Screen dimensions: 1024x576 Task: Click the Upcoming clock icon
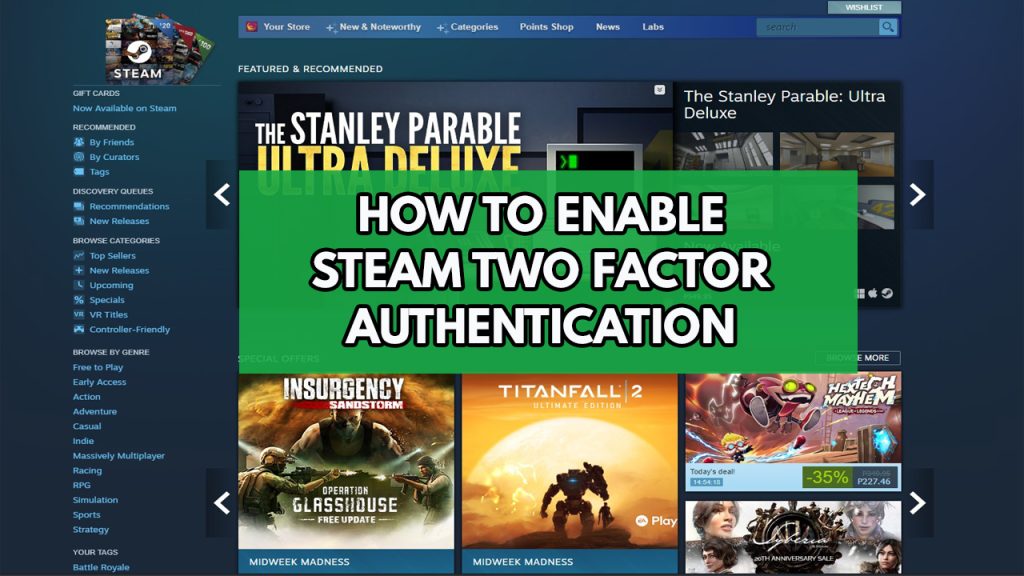pyautogui.click(x=79, y=285)
